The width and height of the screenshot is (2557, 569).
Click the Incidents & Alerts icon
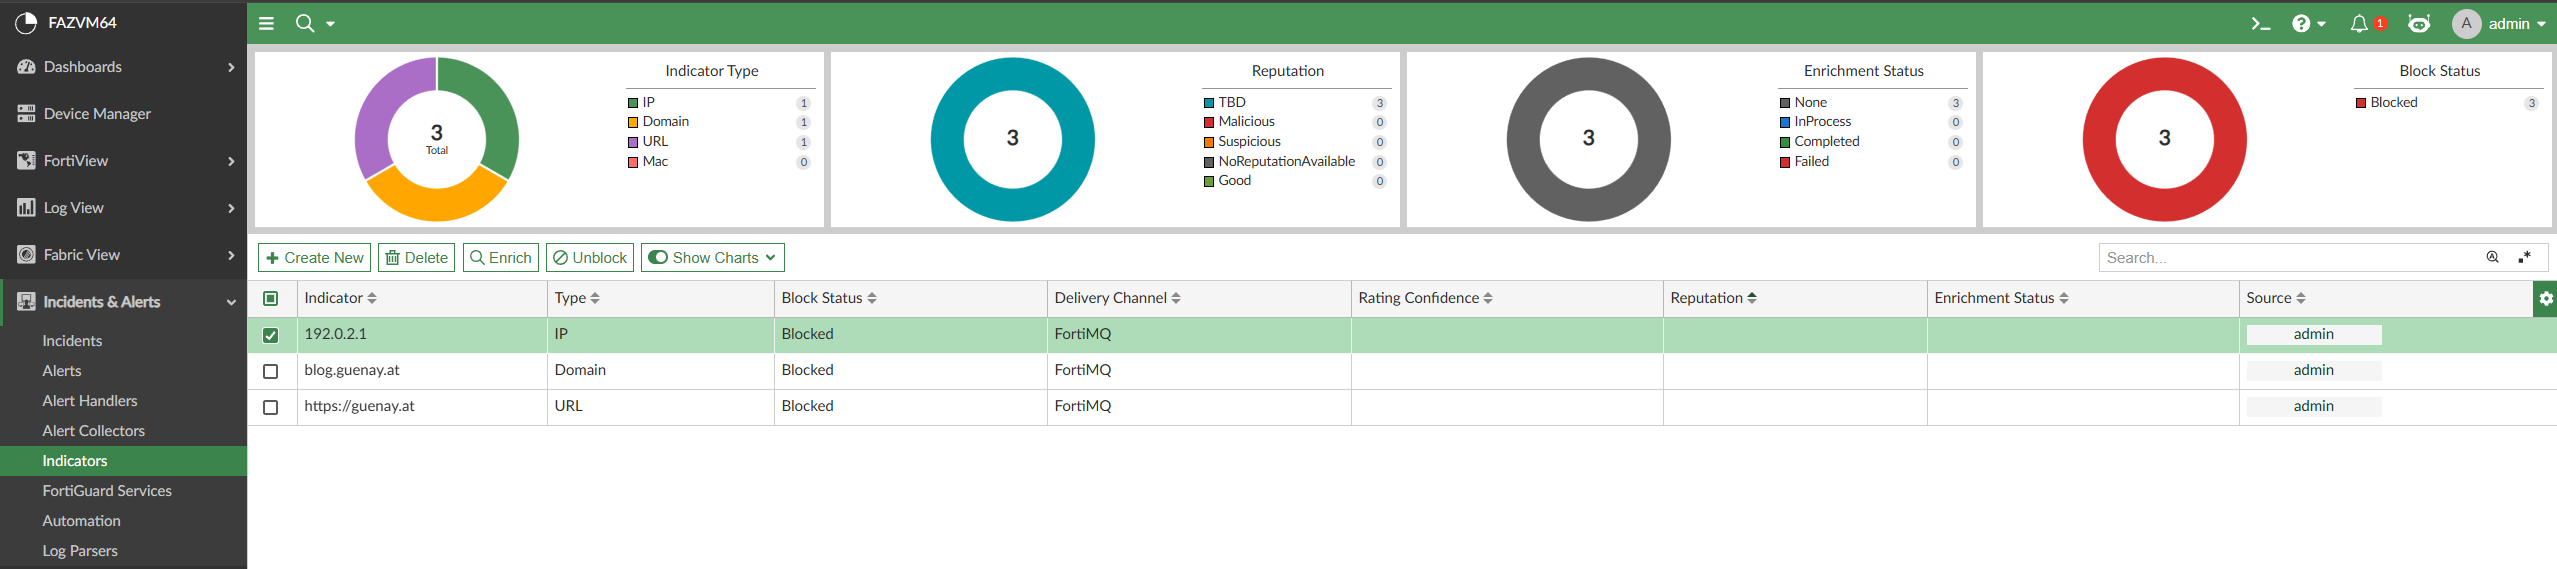click(26, 302)
